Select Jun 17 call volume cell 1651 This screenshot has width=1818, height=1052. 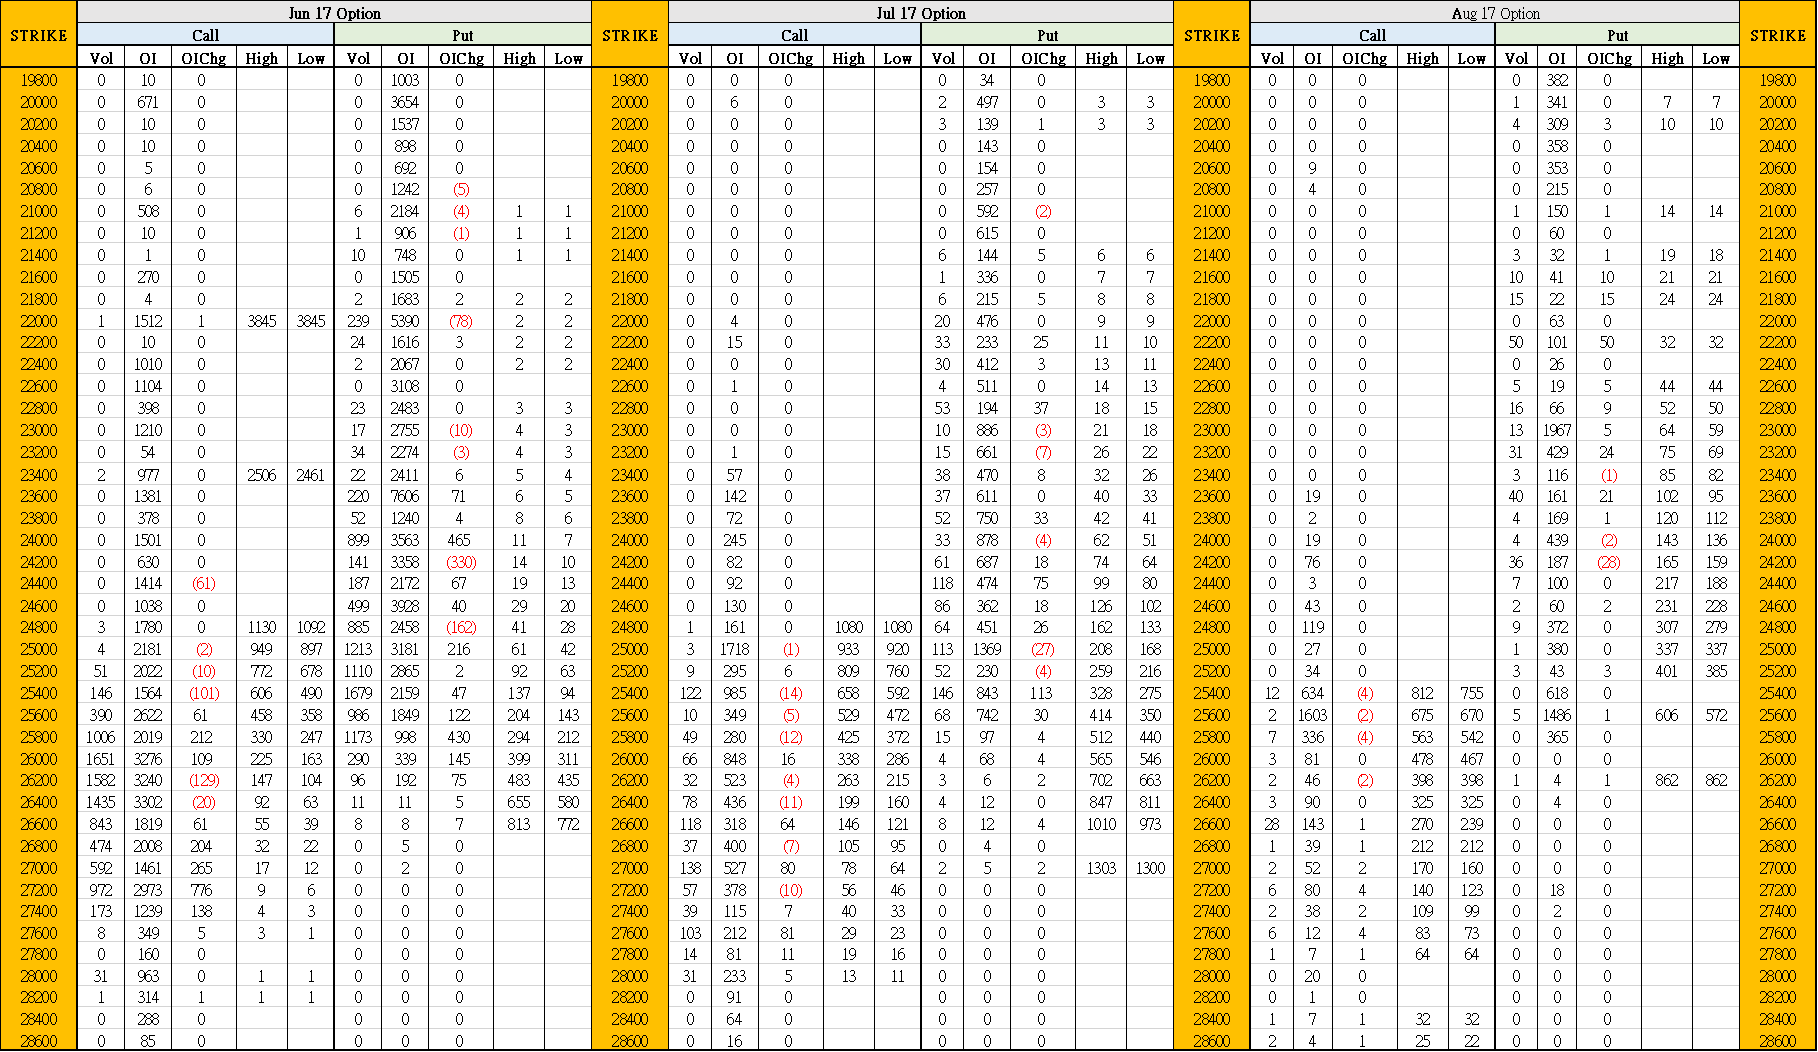point(101,759)
